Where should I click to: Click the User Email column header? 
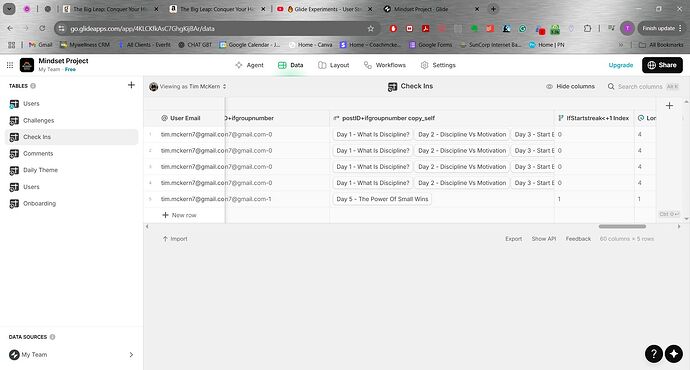(x=185, y=118)
